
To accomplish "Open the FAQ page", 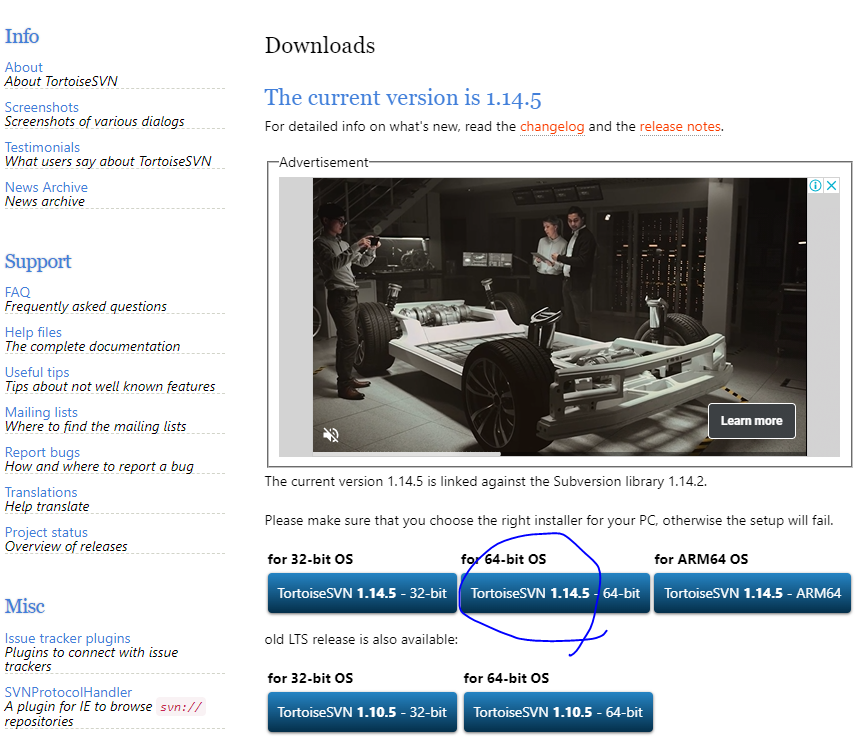I will click(x=18, y=292).
